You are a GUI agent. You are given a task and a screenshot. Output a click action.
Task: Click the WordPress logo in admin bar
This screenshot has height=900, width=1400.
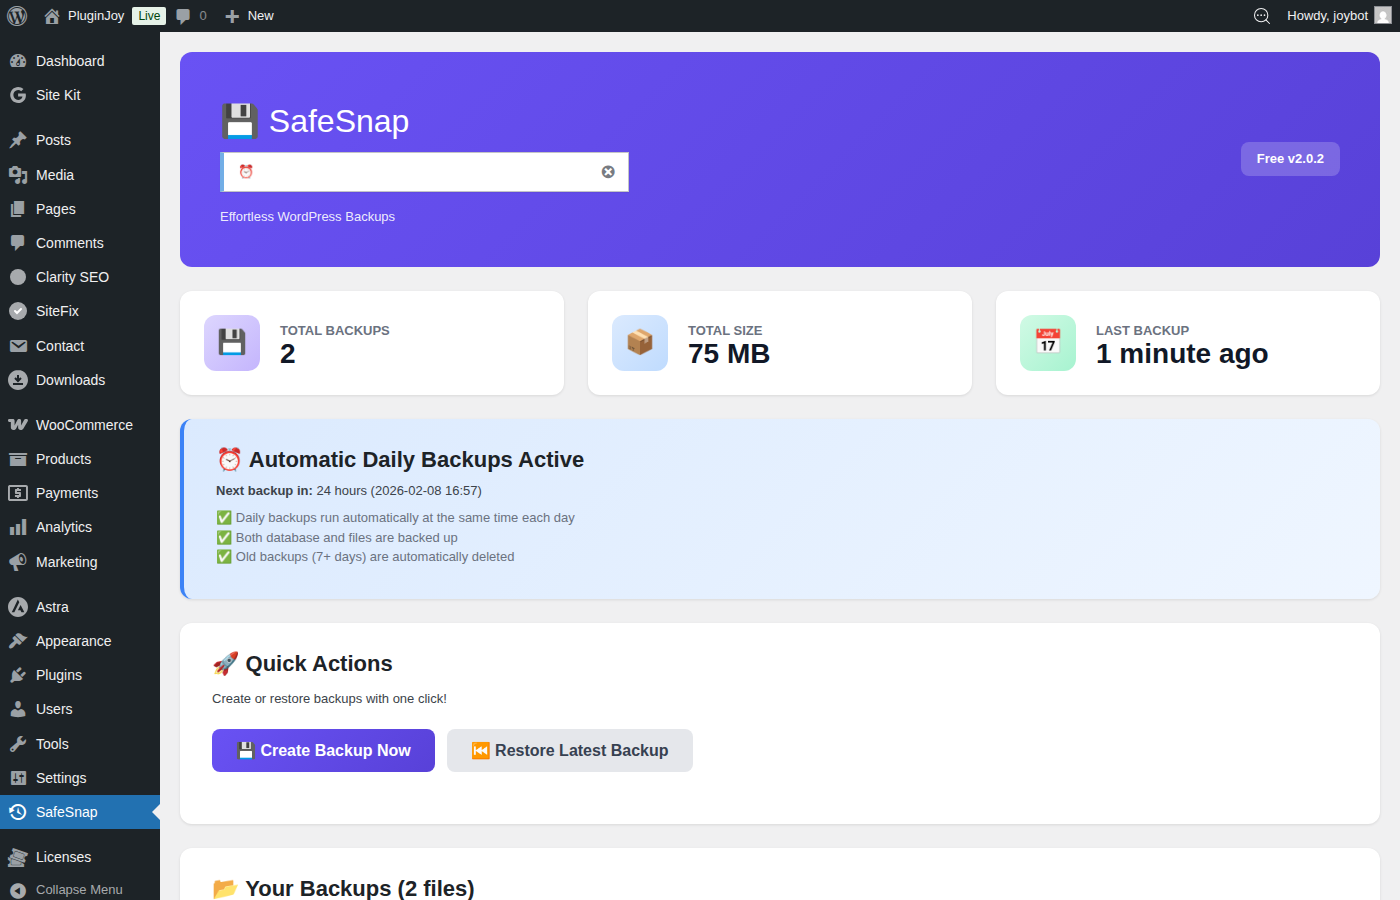point(17,16)
